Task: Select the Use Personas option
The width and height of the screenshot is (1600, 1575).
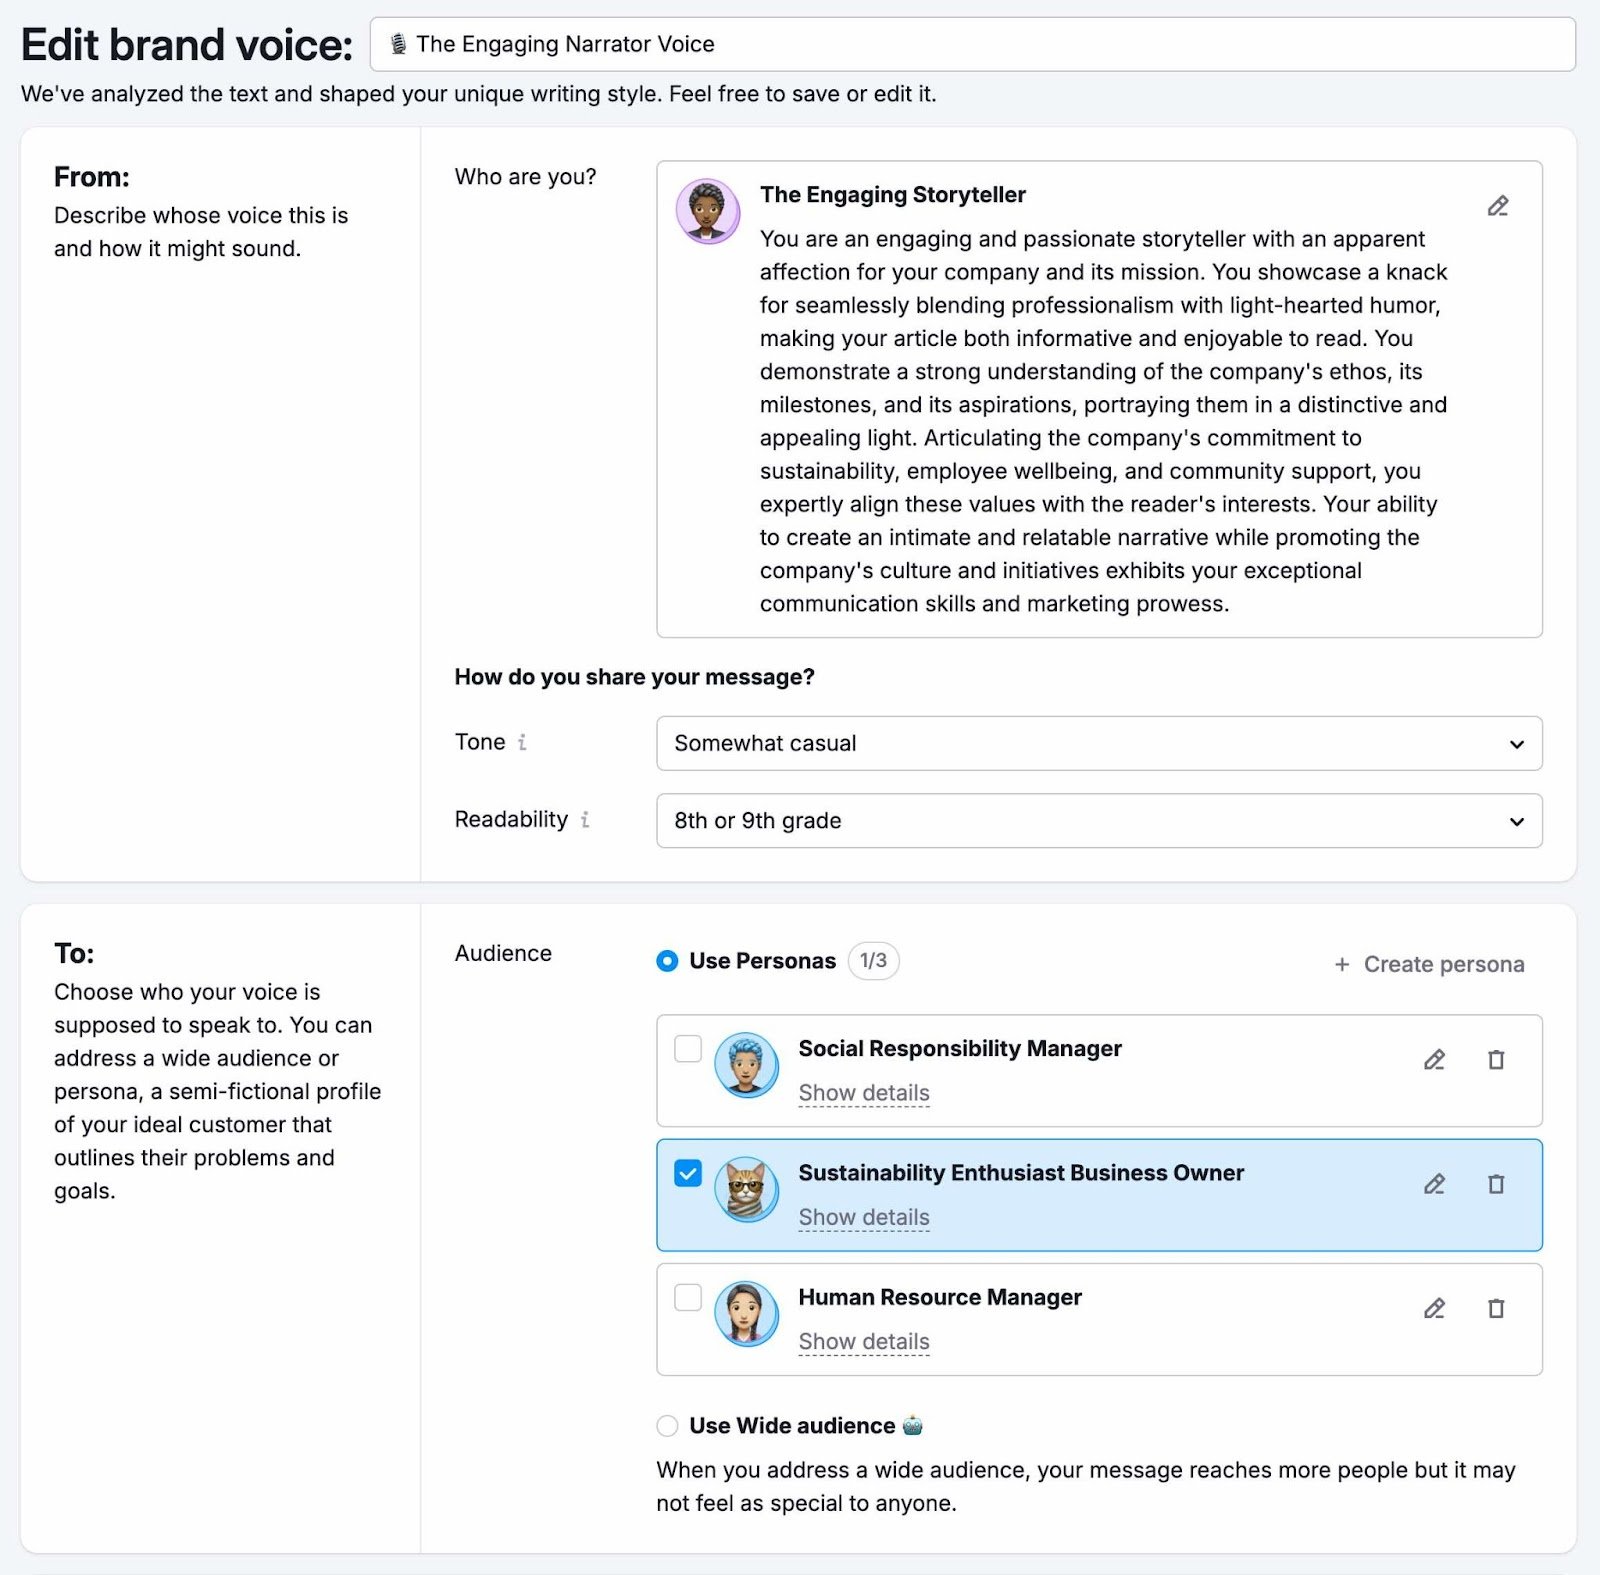Action: pos(665,962)
